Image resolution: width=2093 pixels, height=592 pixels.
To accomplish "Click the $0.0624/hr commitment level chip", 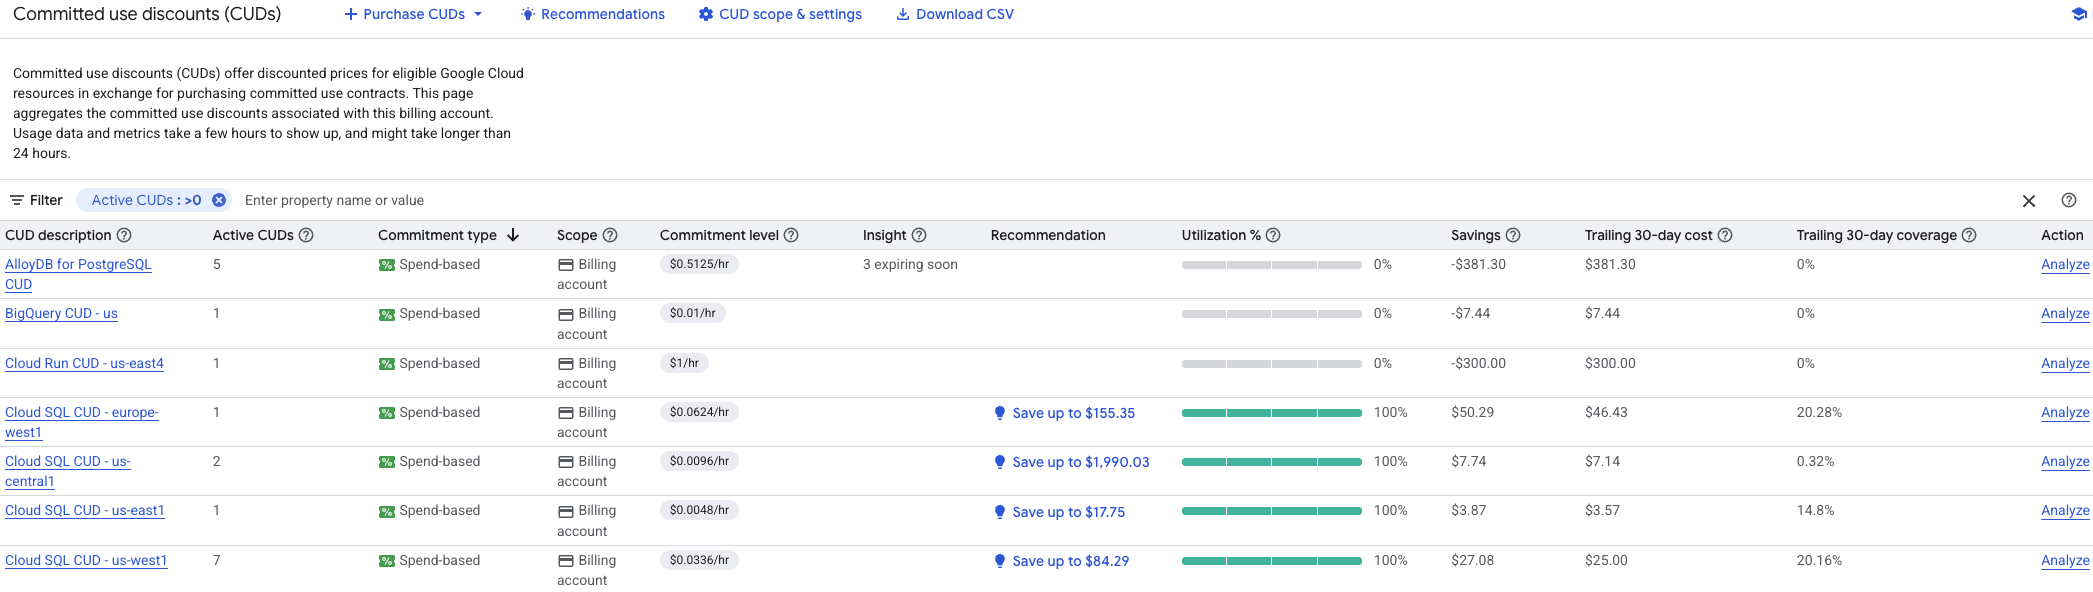I will coord(699,412).
